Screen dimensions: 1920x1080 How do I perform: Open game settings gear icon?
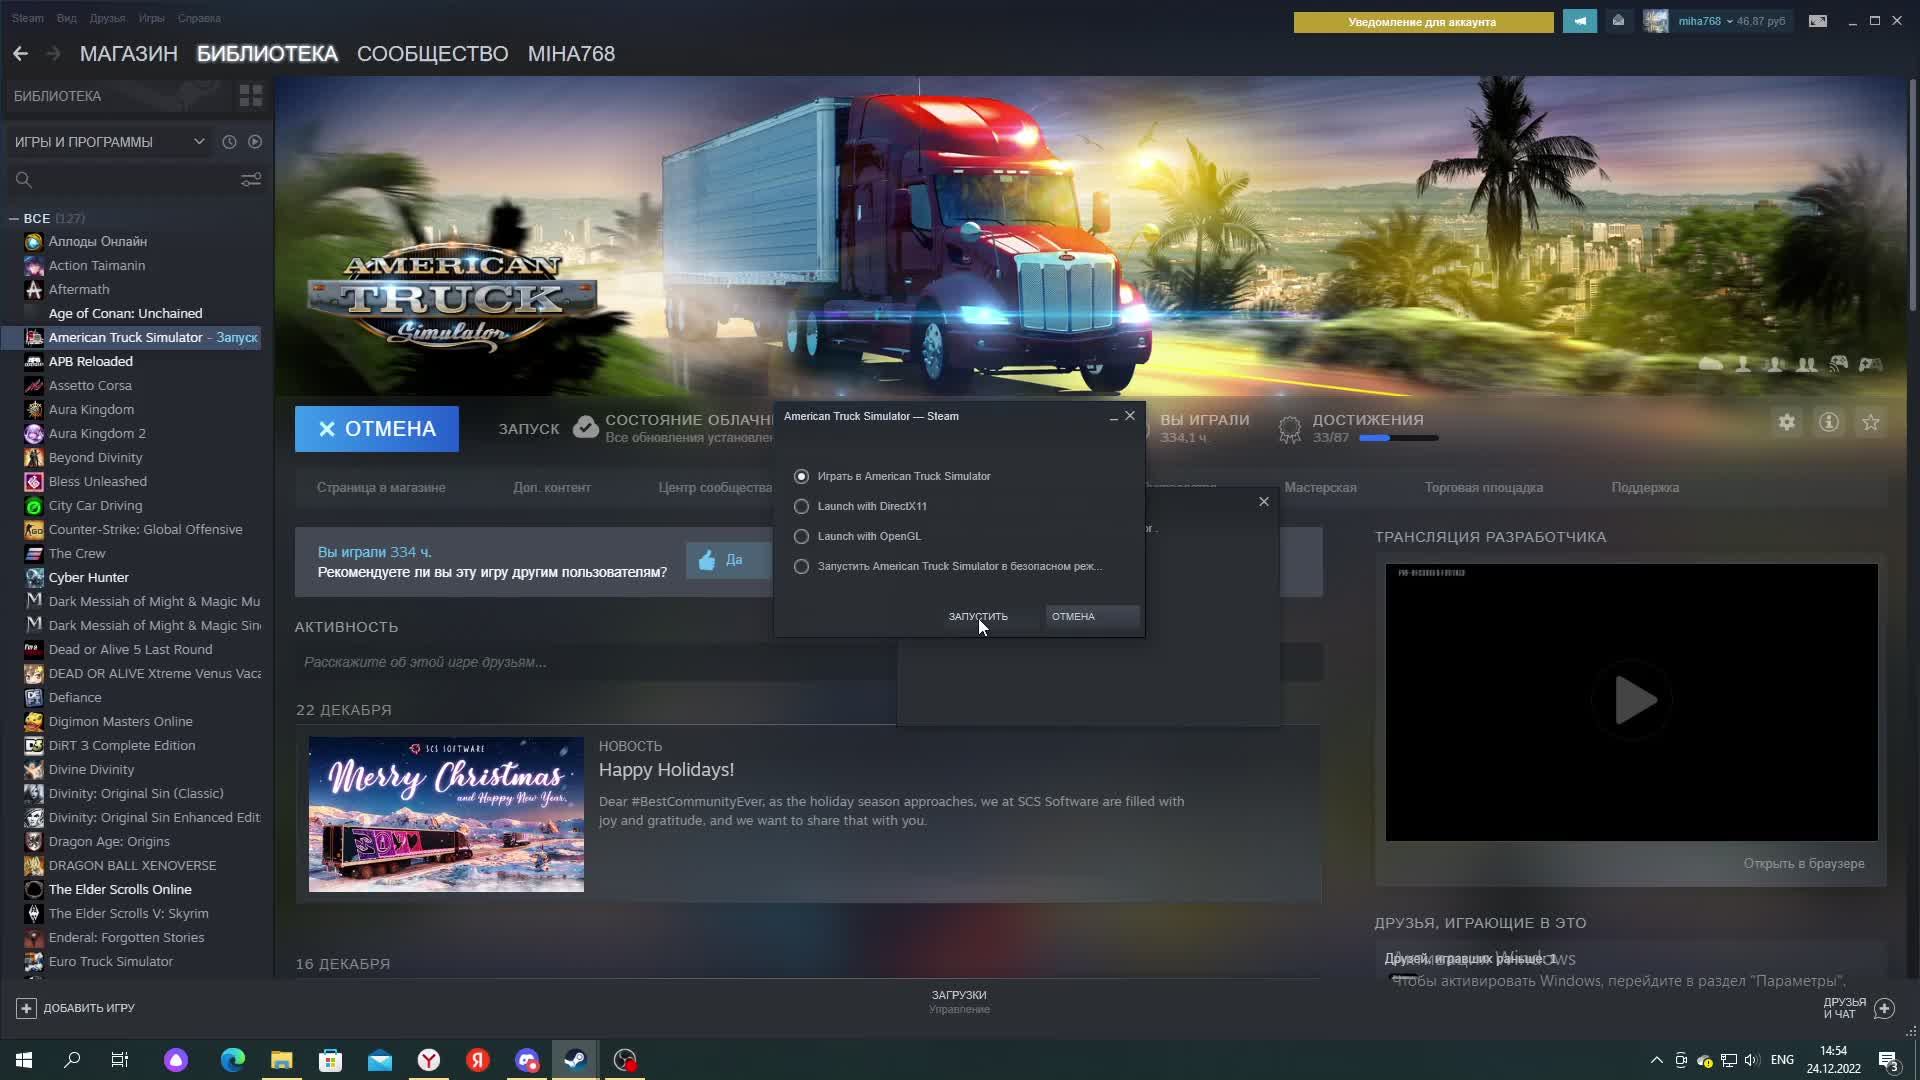pyautogui.click(x=1786, y=422)
